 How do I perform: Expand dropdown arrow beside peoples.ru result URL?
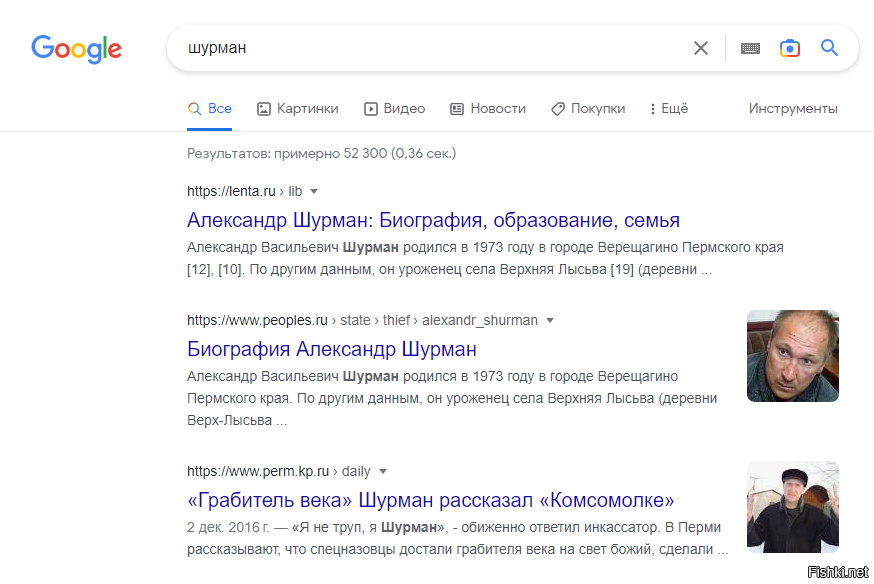(550, 320)
